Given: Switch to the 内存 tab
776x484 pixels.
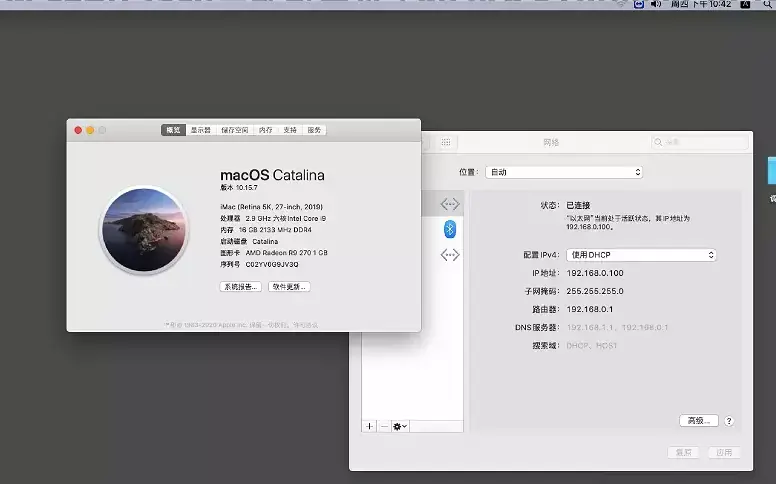Looking at the screenshot, I should [x=266, y=130].
